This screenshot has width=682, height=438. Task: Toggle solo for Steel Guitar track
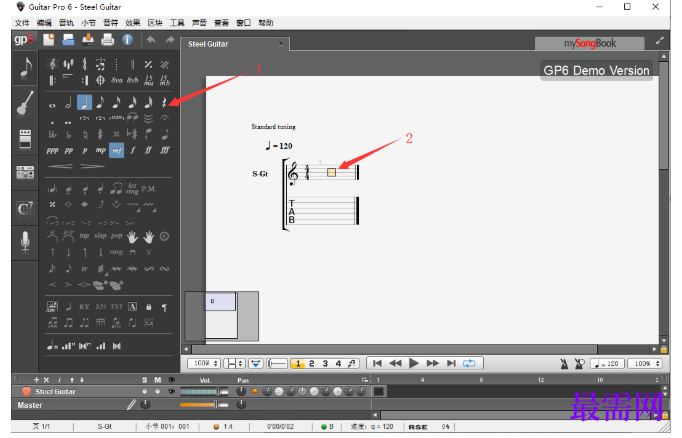[x=144, y=391]
